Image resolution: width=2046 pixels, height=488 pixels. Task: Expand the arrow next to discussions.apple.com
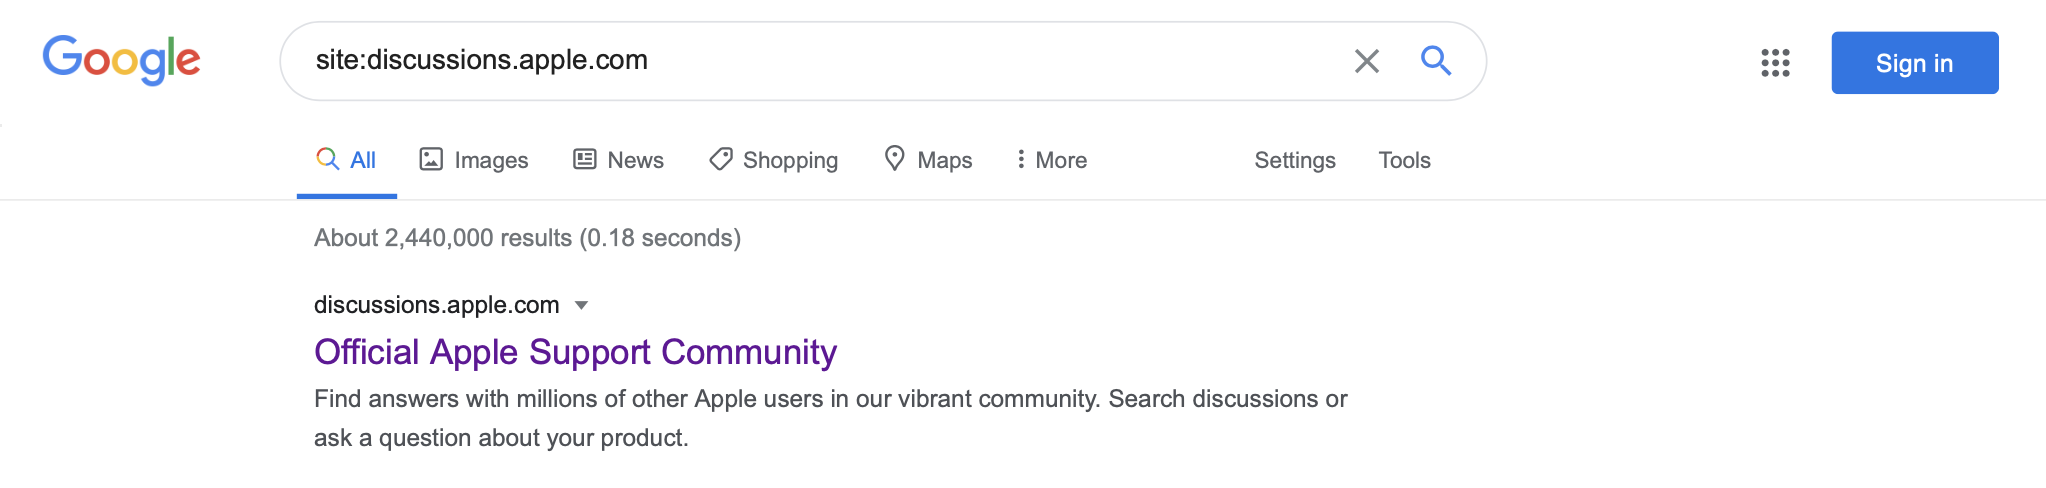(581, 306)
